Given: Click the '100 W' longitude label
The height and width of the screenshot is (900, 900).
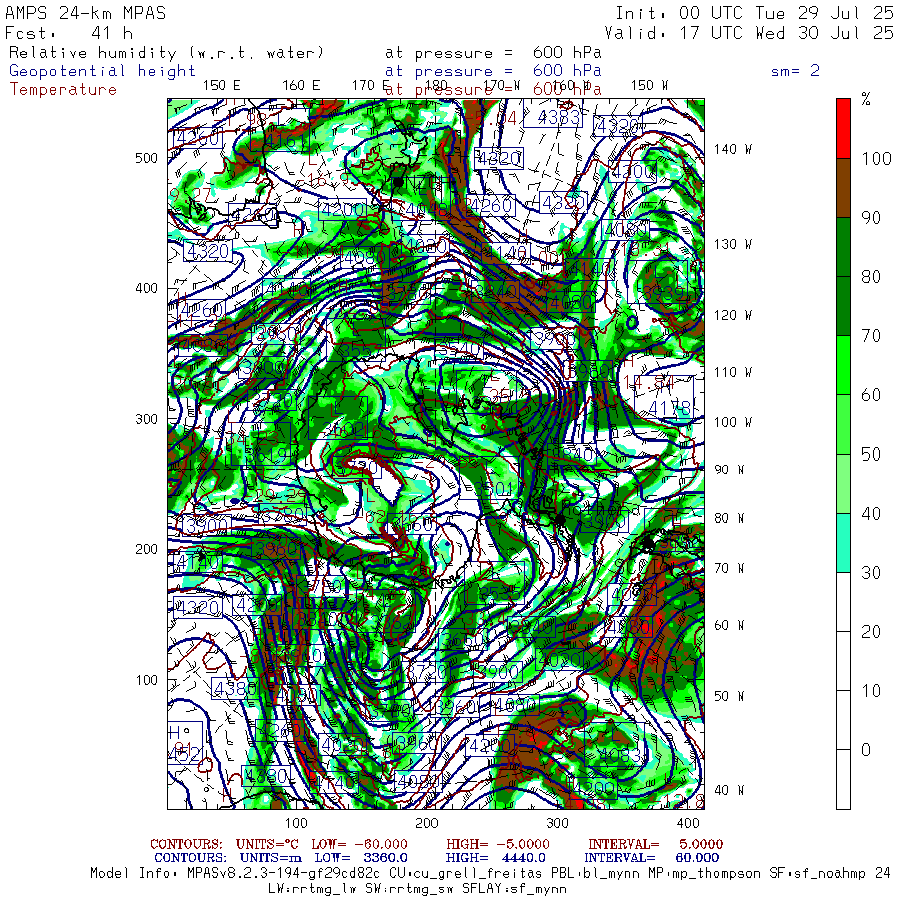Looking at the screenshot, I should point(732,422).
